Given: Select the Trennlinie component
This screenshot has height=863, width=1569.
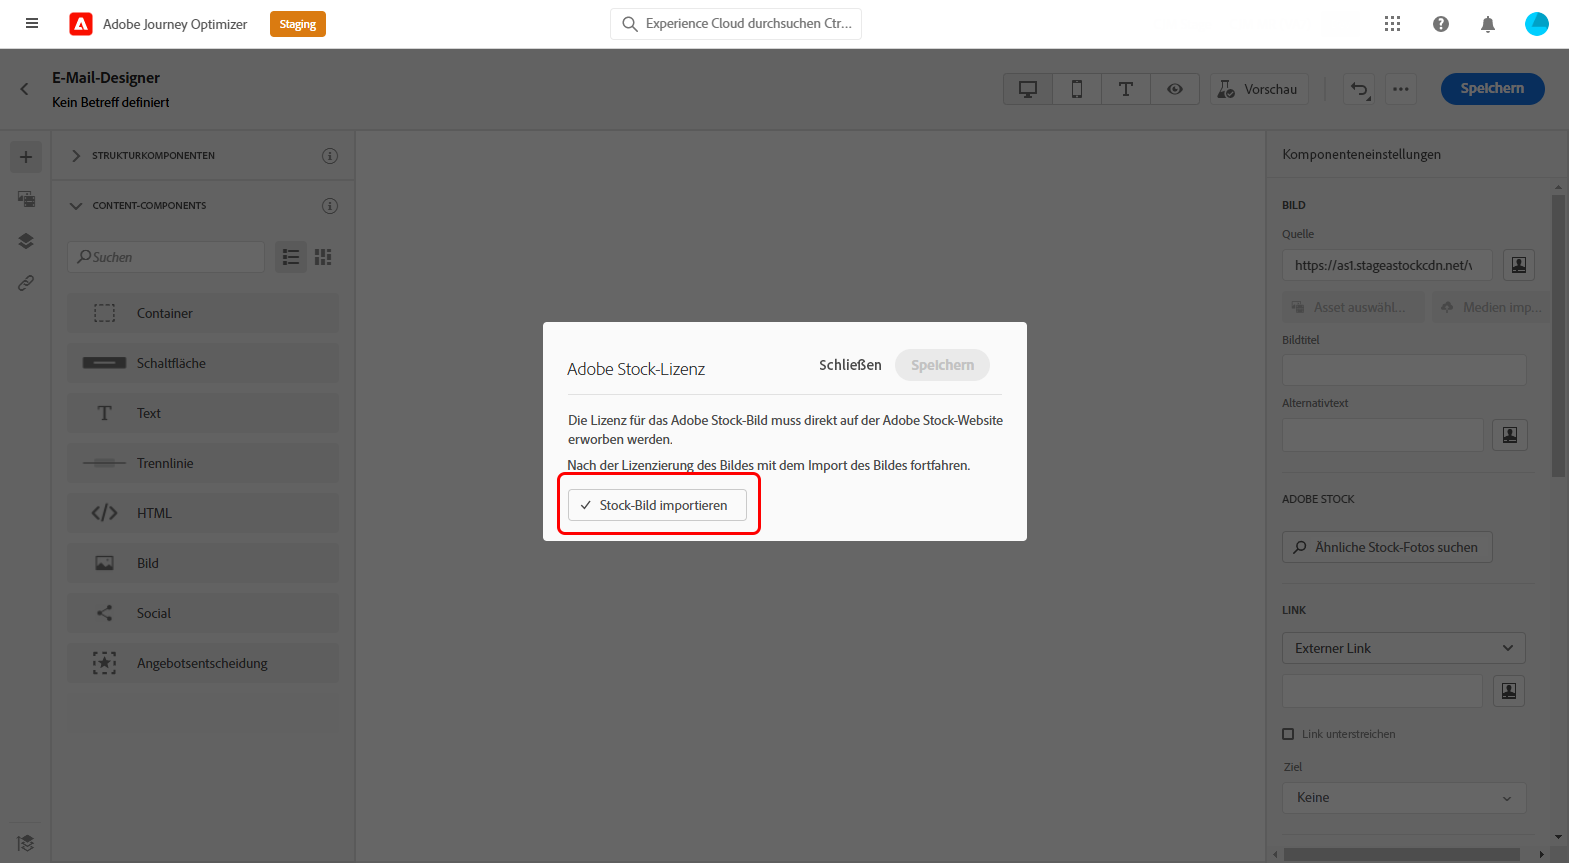Looking at the screenshot, I should 203,463.
